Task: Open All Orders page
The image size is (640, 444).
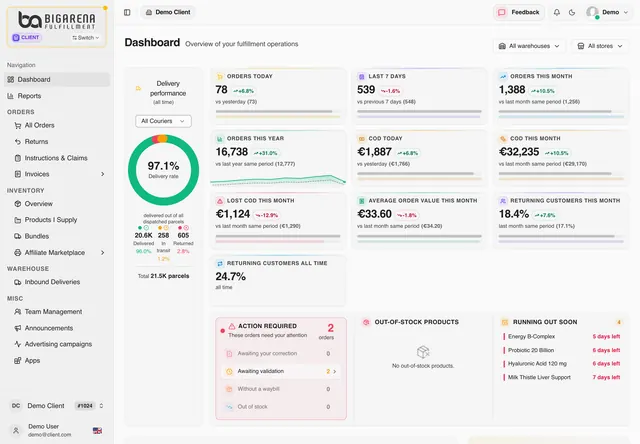Action: pos(39,125)
